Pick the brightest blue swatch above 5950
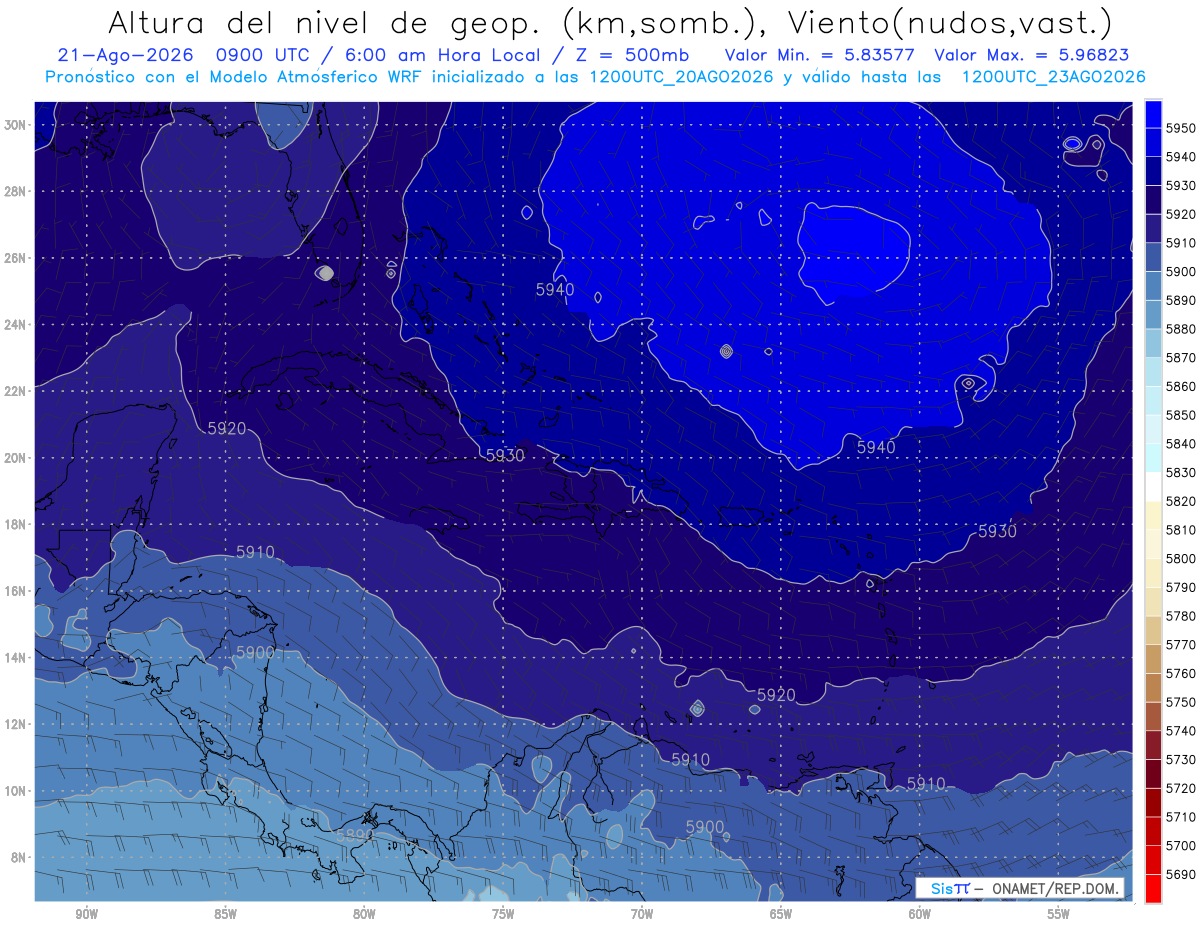 [1152, 114]
